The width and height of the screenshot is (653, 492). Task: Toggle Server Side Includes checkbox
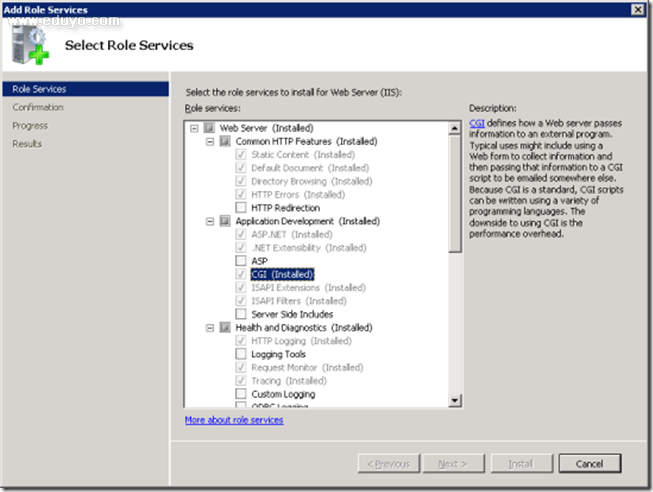[x=240, y=314]
